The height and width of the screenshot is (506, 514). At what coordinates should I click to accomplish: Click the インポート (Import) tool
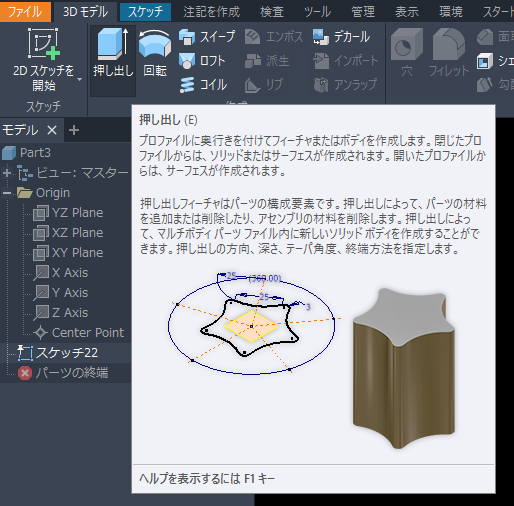[x=346, y=61]
